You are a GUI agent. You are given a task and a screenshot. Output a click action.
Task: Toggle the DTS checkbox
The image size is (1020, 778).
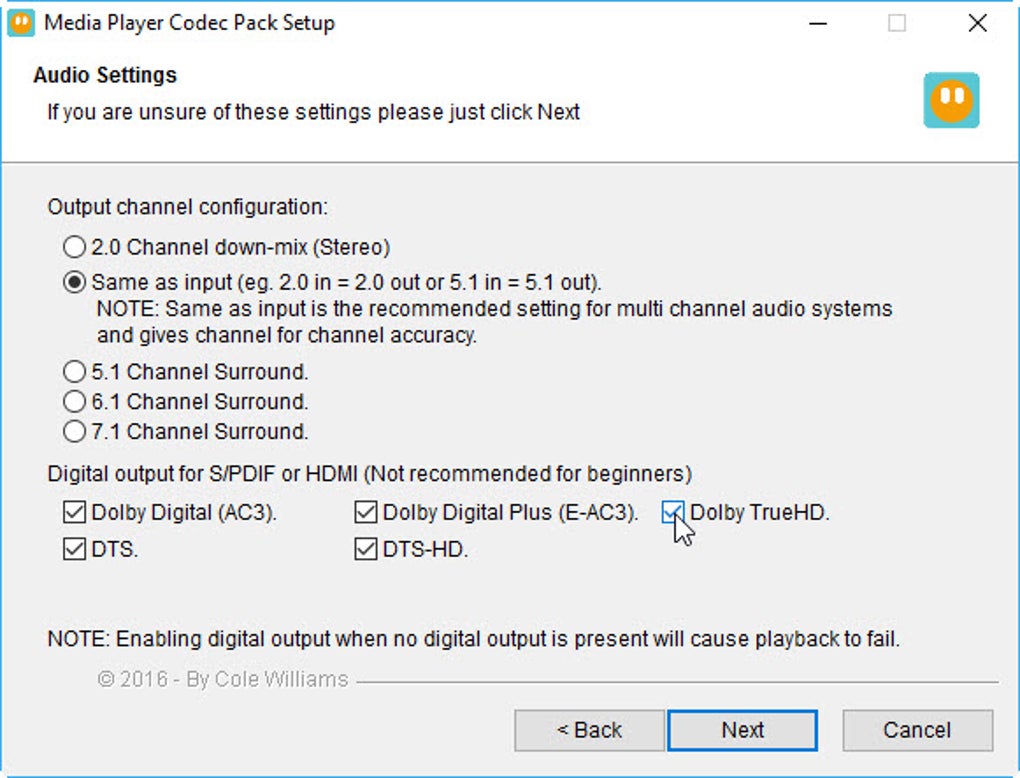click(x=74, y=549)
